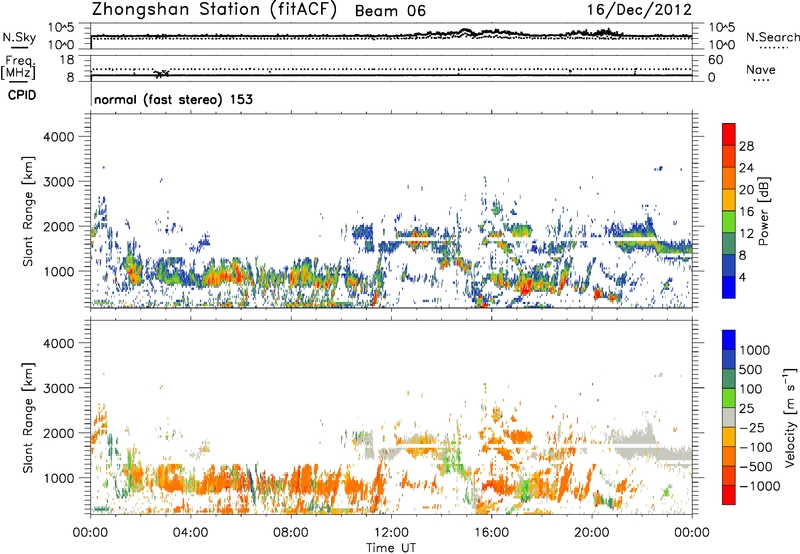Select the 2000 tick in velocity panel
The image size is (800, 554).
59,433
